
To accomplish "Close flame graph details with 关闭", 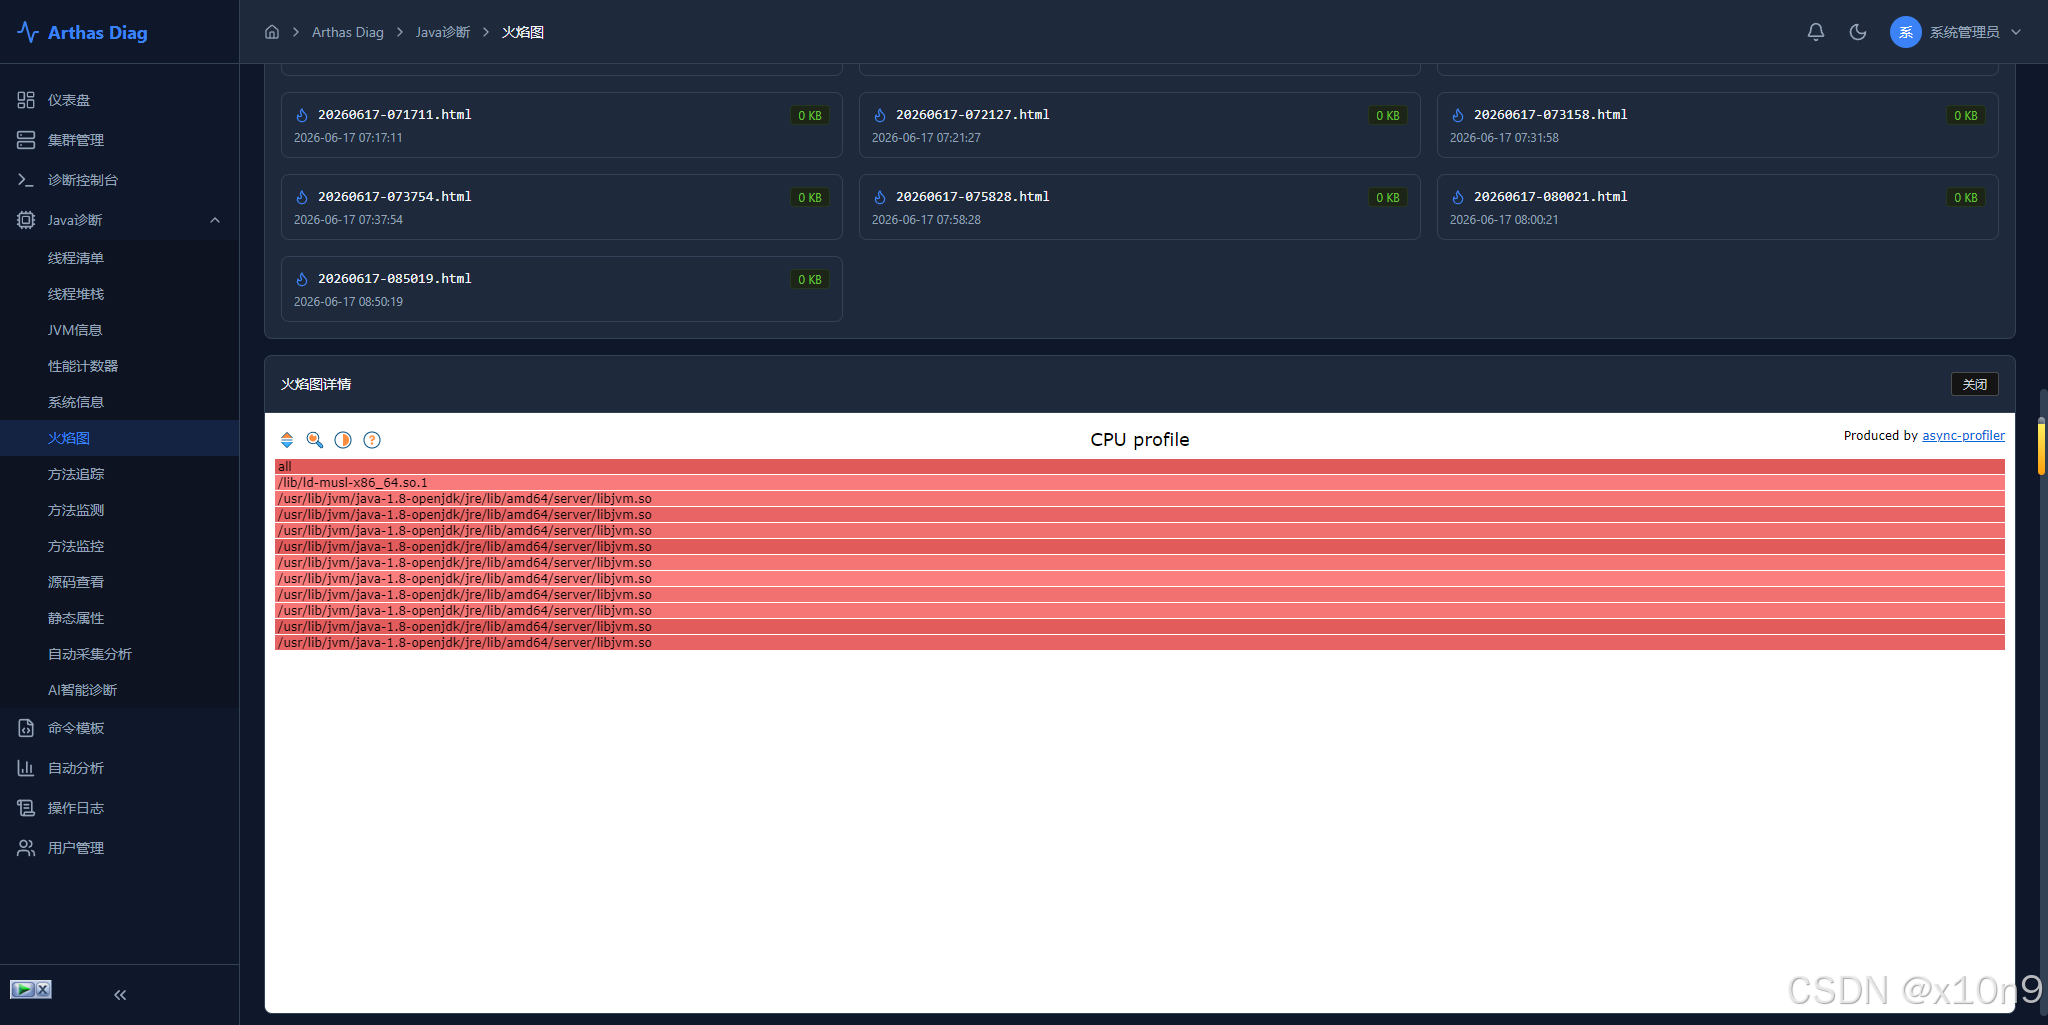I will pyautogui.click(x=1974, y=384).
